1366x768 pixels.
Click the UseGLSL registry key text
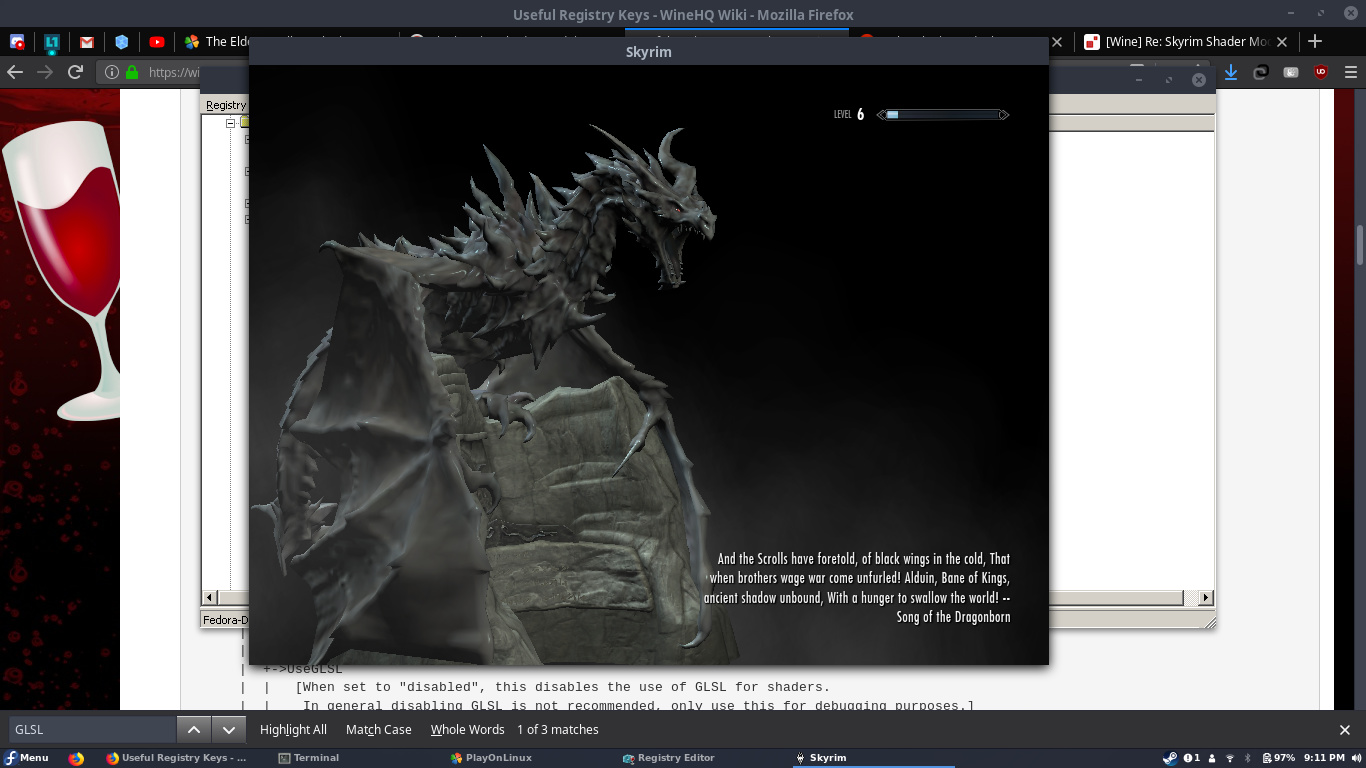[x=314, y=669]
